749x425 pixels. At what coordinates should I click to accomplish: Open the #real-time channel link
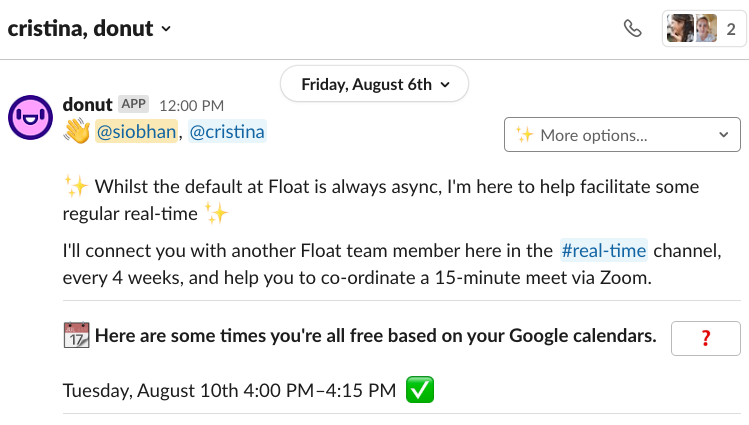tap(603, 250)
